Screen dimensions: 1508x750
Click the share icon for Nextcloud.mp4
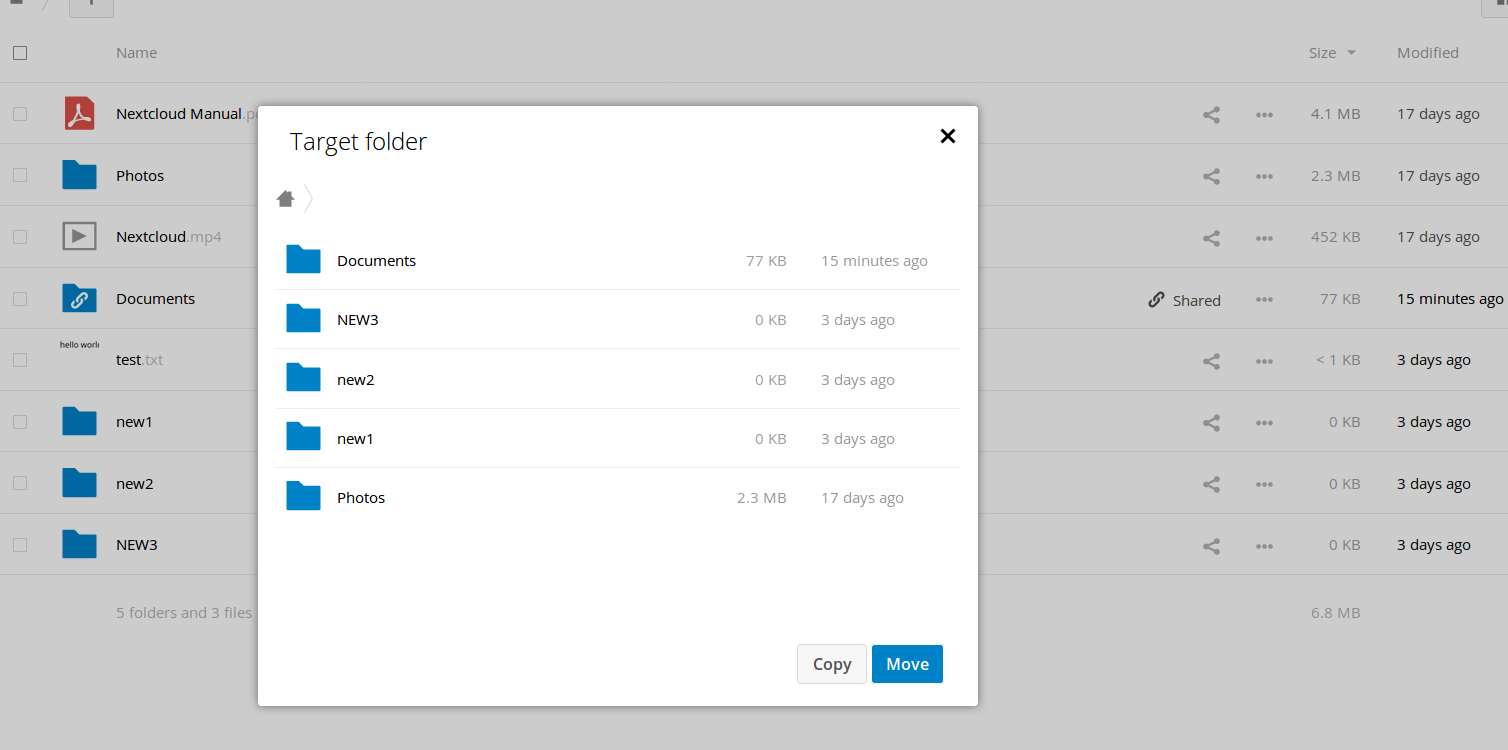tap(1211, 238)
